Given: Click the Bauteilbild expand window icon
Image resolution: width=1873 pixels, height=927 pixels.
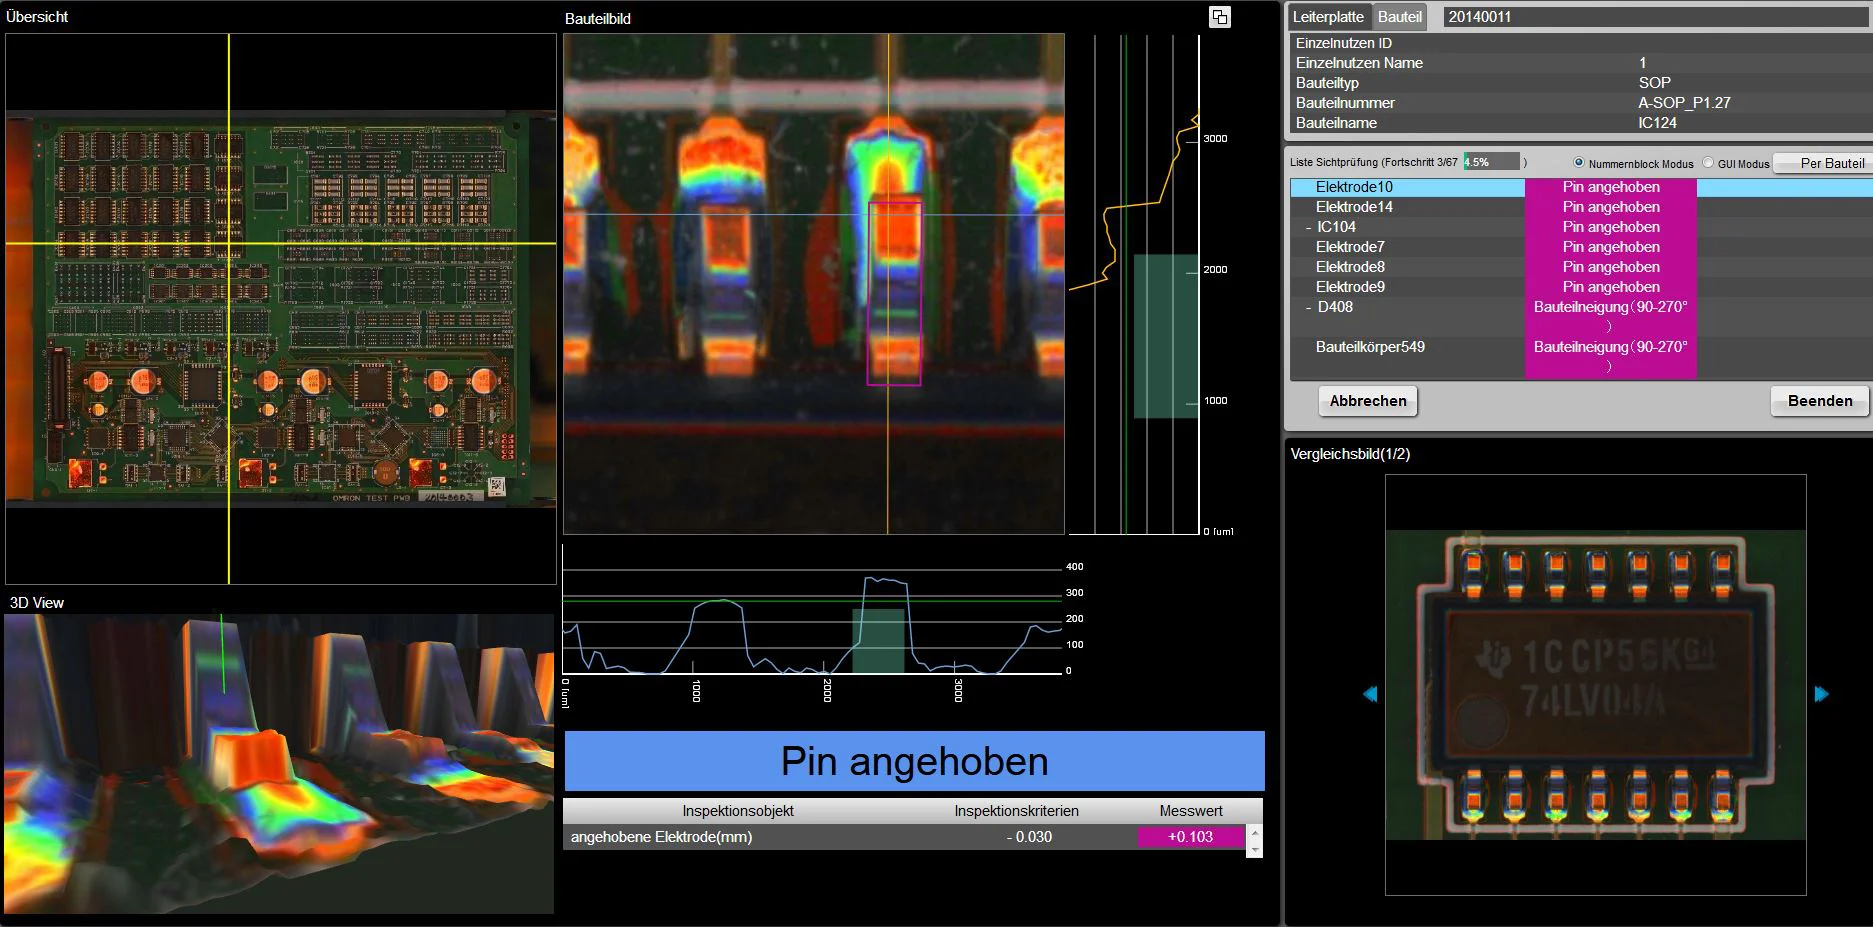Looking at the screenshot, I should tap(1219, 17).
